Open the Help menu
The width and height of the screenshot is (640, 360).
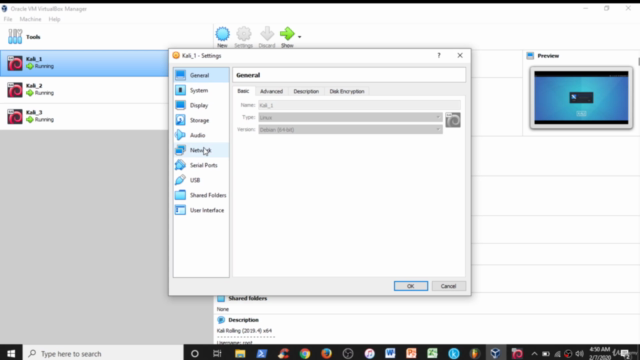pyautogui.click(x=54, y=19)
